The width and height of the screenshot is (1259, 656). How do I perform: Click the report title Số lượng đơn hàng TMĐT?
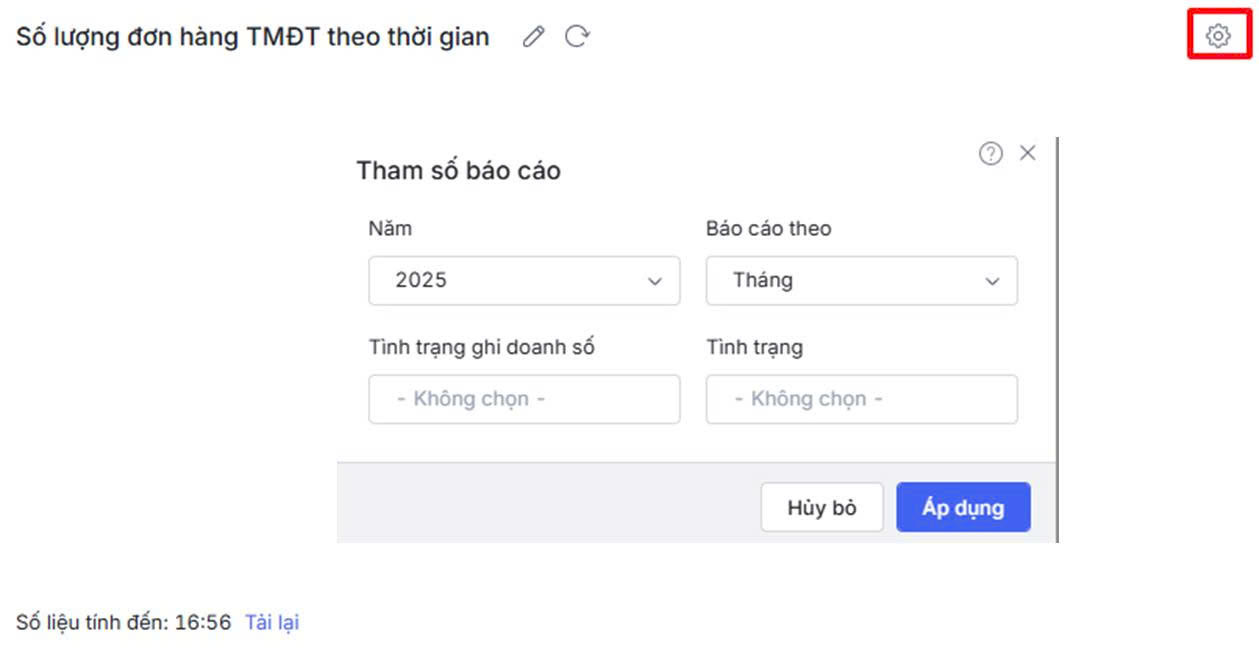[253, 37]
